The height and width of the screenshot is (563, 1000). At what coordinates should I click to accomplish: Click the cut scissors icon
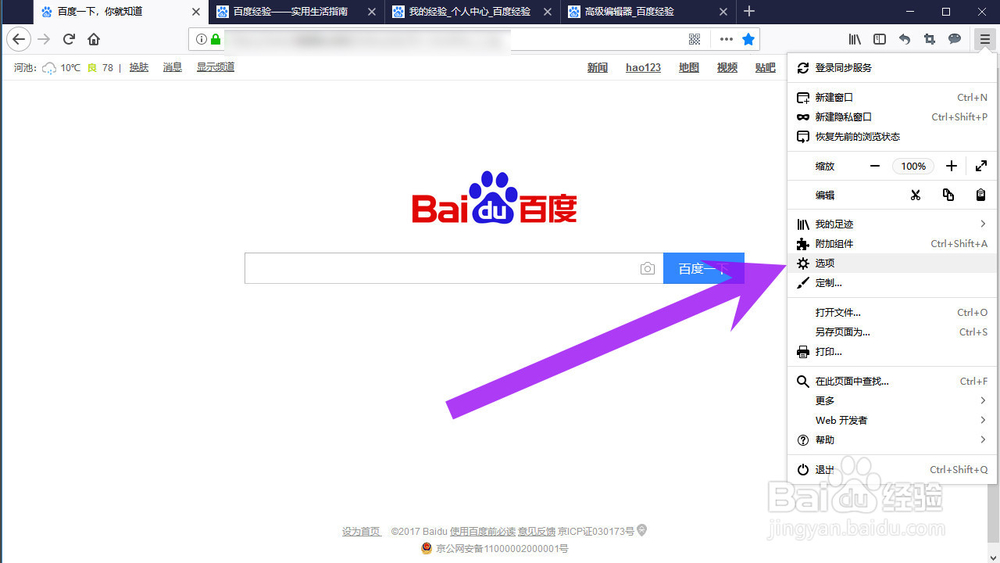[x=915, y=195]
